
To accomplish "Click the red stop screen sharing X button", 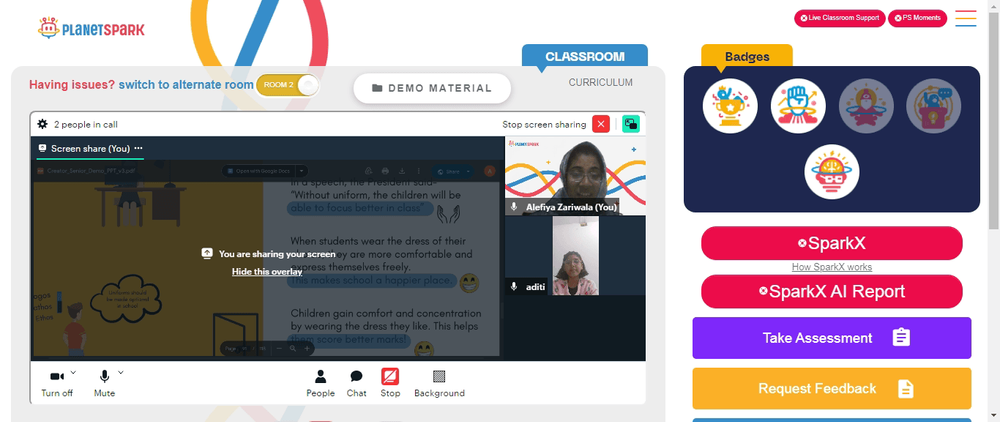I will (x=601, y=124).
